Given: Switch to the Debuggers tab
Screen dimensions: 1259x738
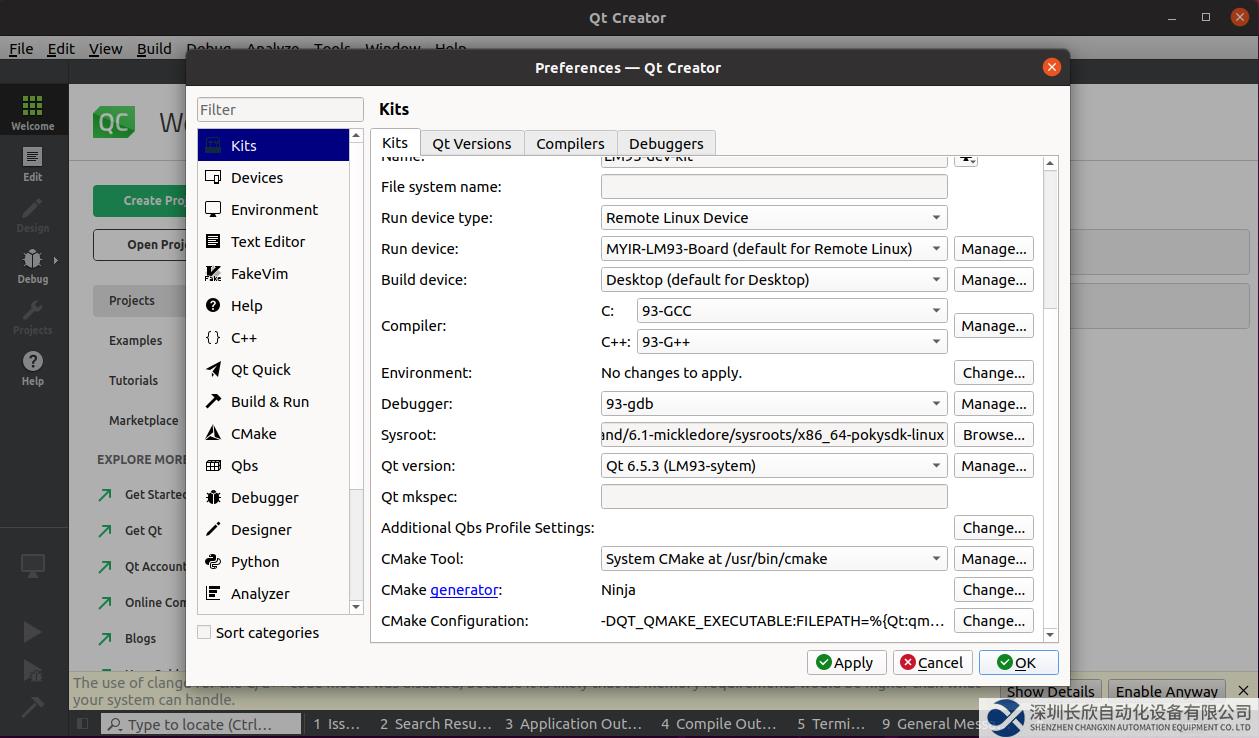Looking at the screenshot, I should pos(666,143).
